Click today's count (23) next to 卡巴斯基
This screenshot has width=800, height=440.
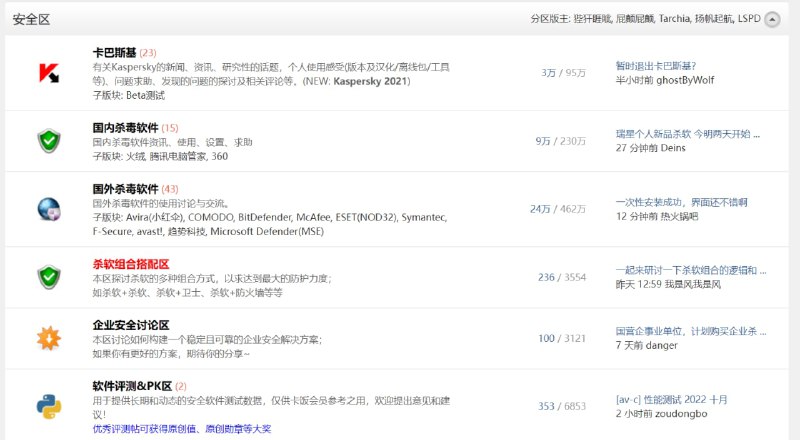(148, 53)
